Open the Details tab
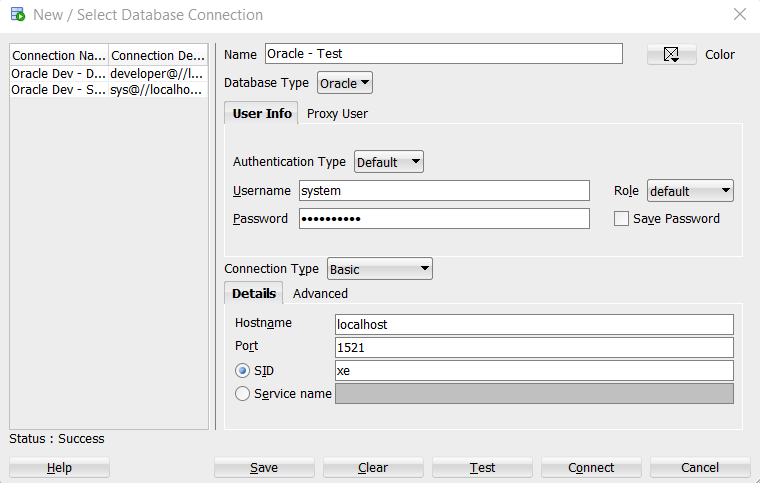This screenshot has width=760, height=483. (254, 294)
